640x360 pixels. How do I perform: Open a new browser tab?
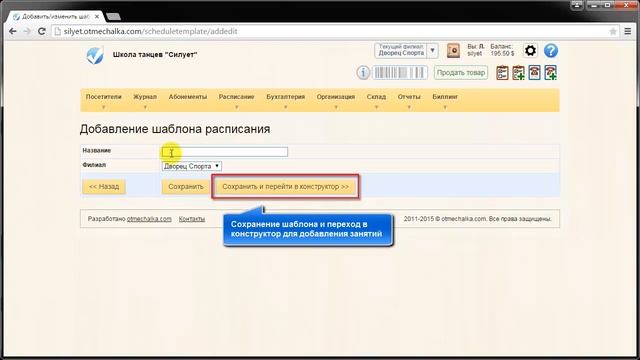(113, 17)
